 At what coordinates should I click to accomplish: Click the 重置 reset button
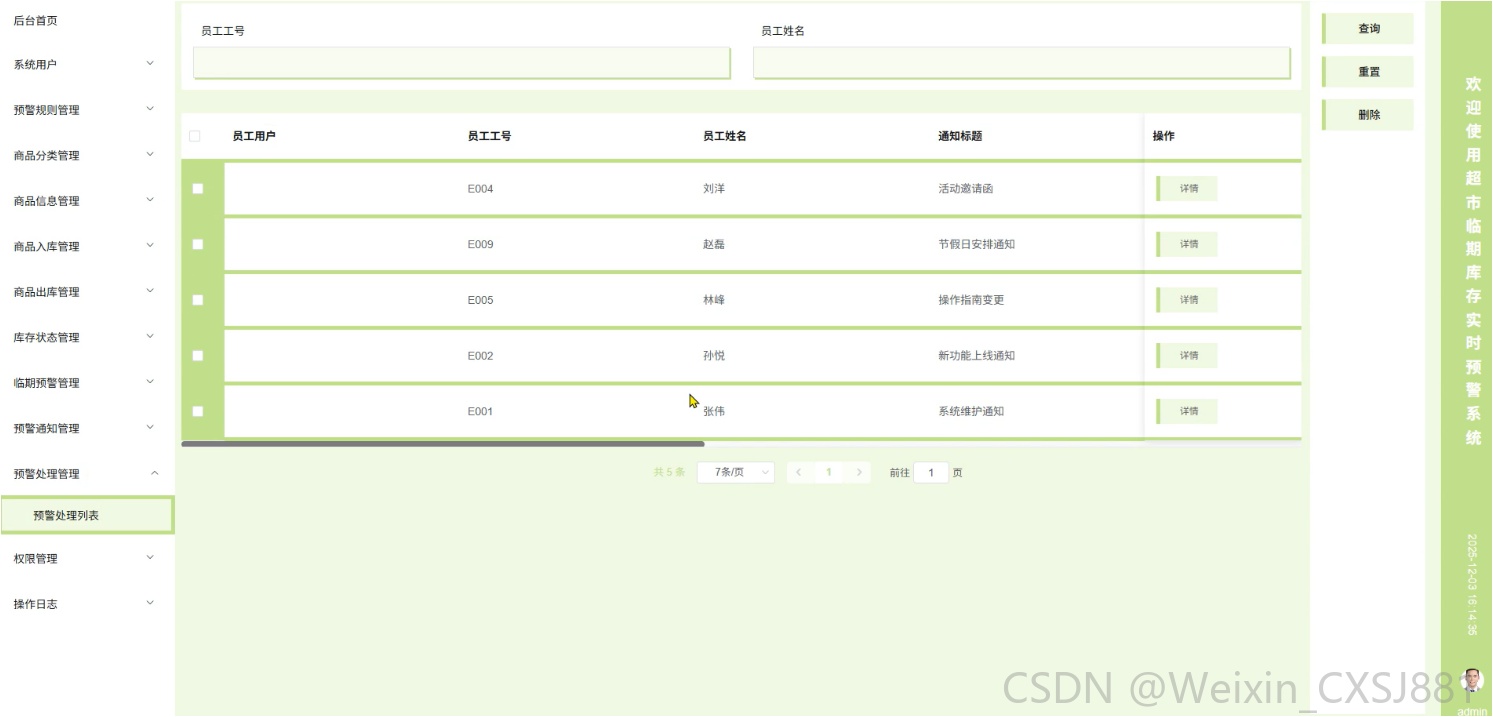[x=1368, y=72]
